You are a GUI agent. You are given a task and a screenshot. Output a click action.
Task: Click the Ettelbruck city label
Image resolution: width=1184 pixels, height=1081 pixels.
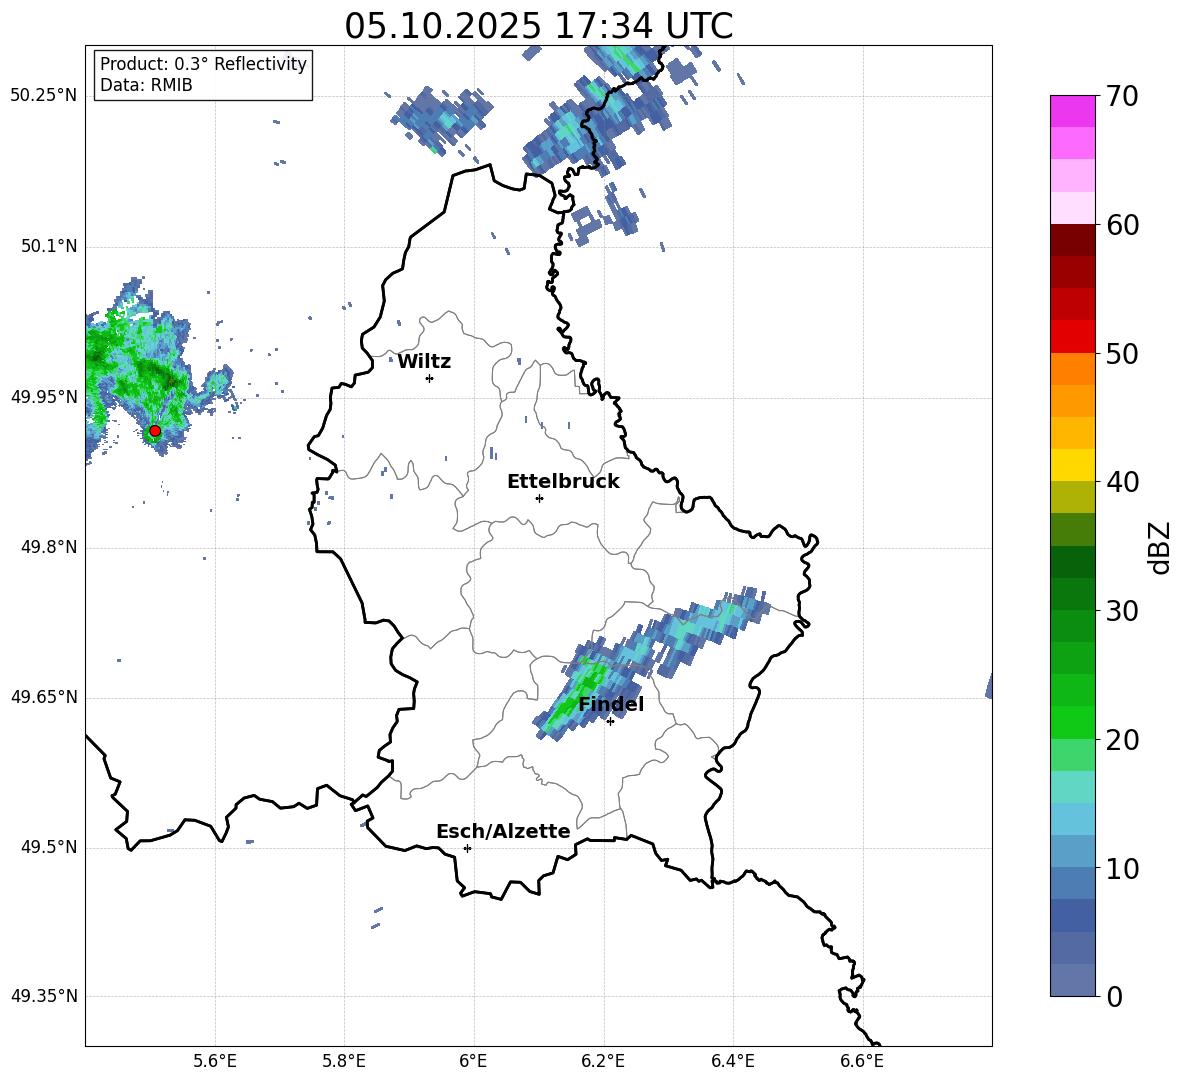pyautogui.click(x=563, y=482)
